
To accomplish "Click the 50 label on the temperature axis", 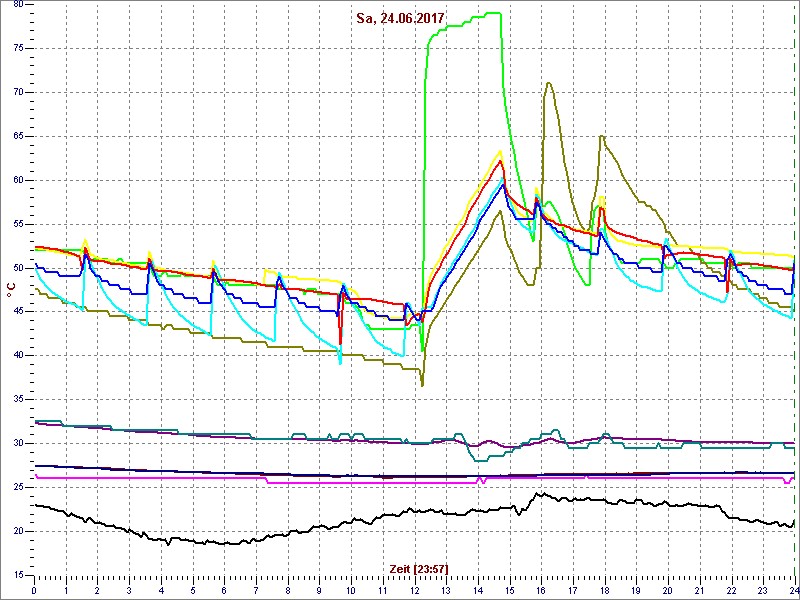I will tap(18, 268).
